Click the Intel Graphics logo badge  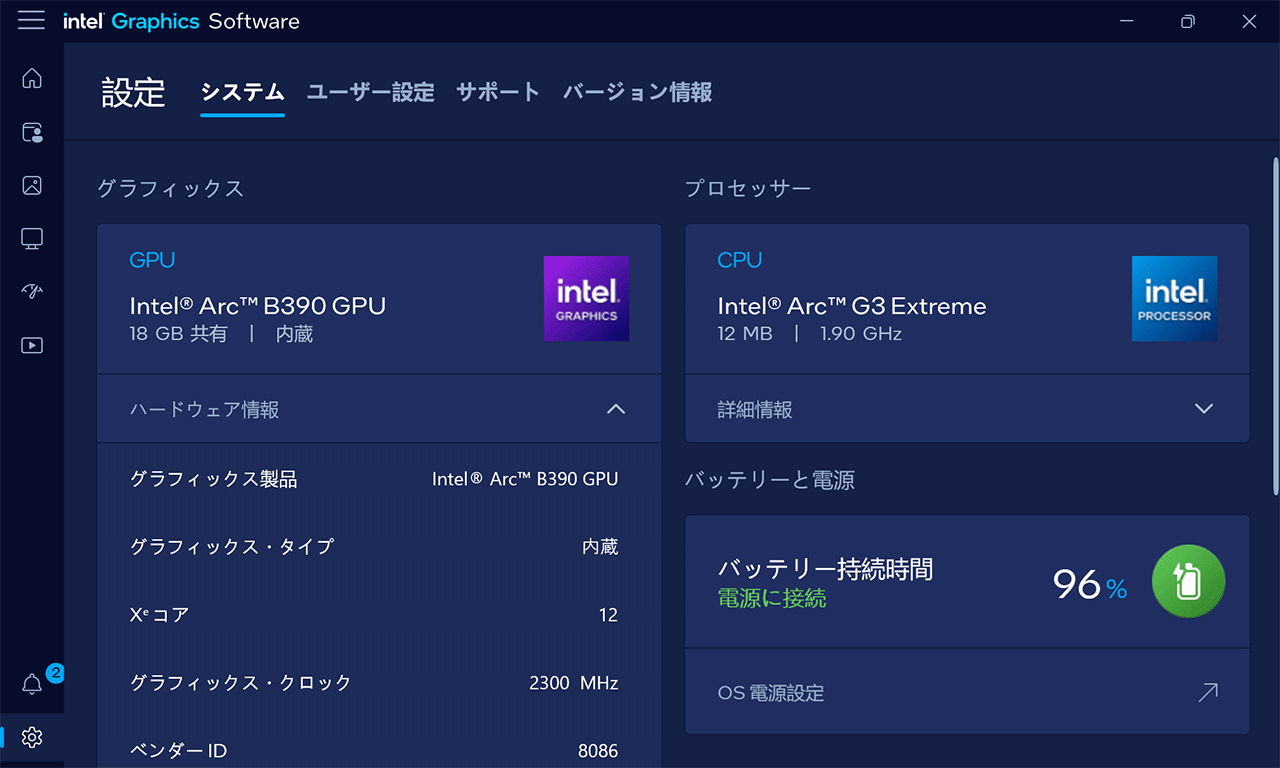pos(586,299)
